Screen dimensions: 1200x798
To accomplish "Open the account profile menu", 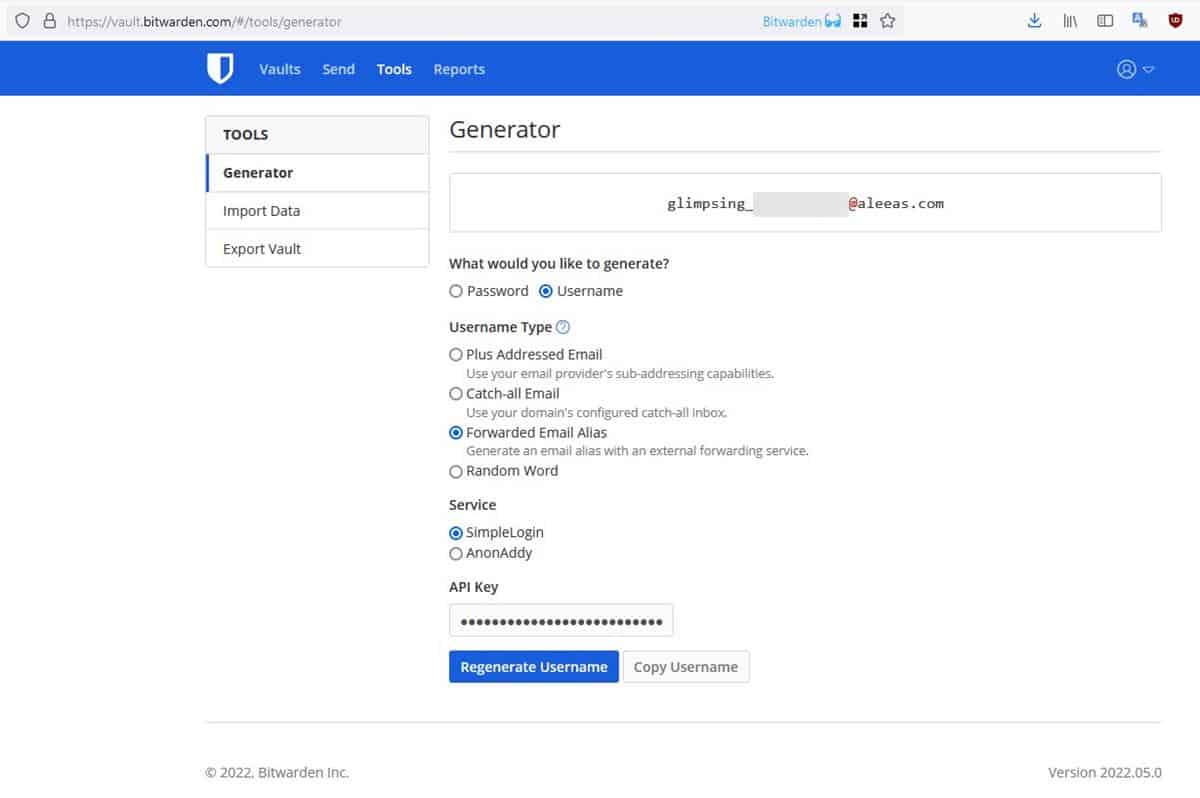I will [1135, 69].
